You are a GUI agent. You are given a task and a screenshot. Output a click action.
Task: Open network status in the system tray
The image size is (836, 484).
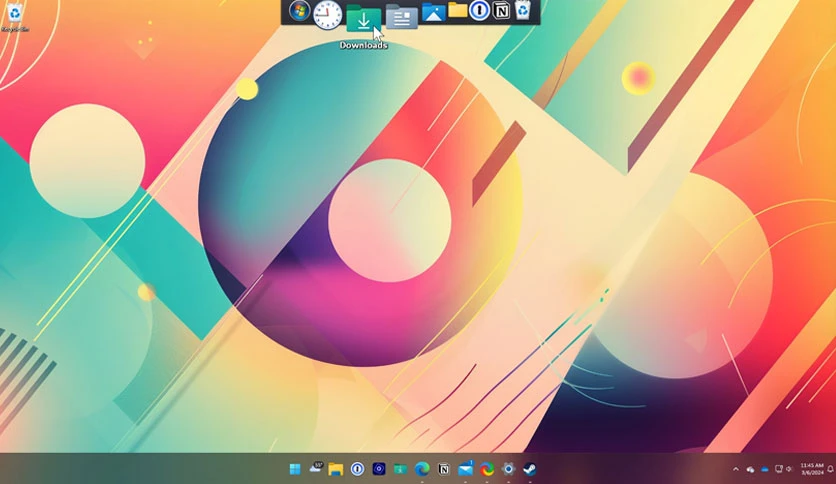click(778, 469)
